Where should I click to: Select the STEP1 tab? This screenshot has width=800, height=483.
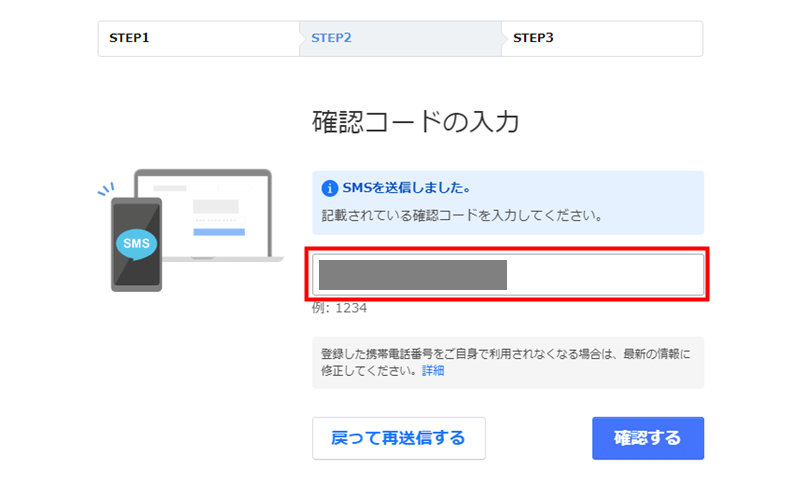(x=199, y=38)
